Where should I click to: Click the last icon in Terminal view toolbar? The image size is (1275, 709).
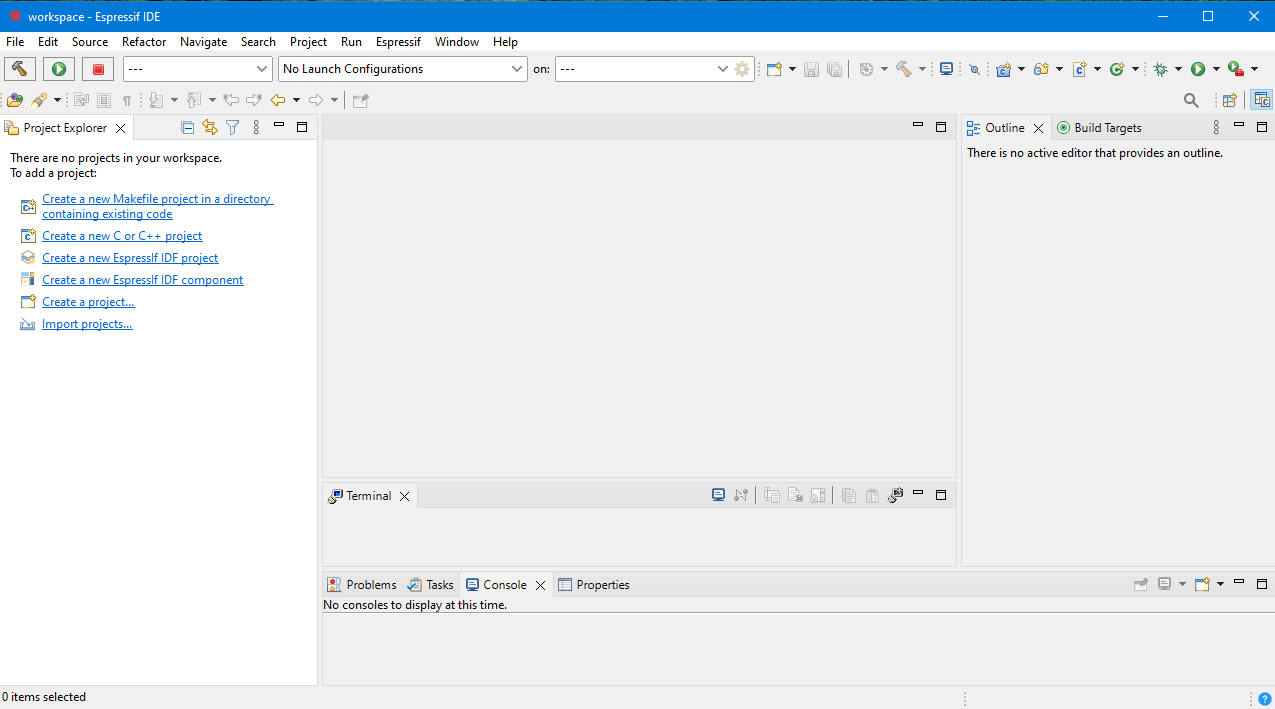(895, 495)
